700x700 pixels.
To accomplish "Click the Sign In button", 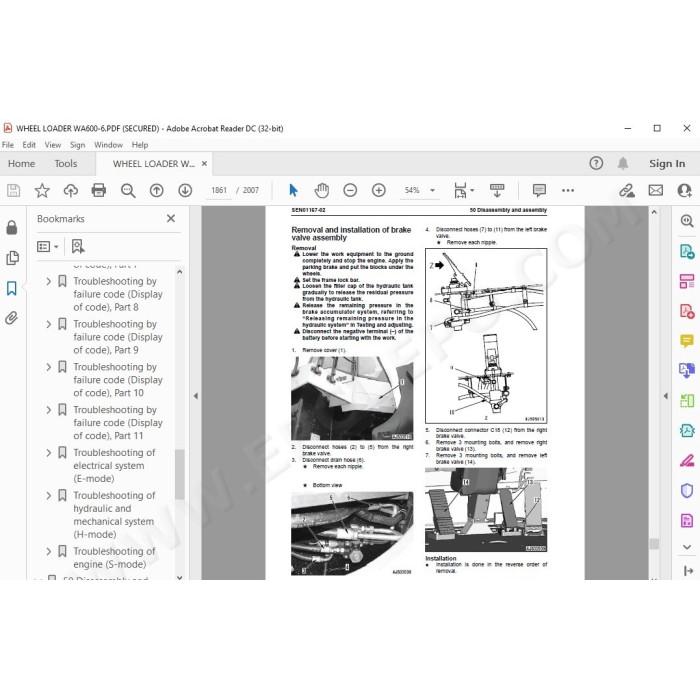I will point(667,164).
